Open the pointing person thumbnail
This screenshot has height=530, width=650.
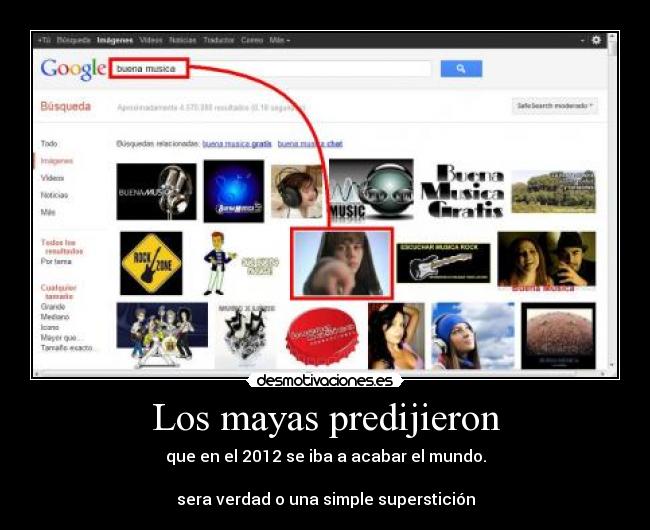point(342,264)
